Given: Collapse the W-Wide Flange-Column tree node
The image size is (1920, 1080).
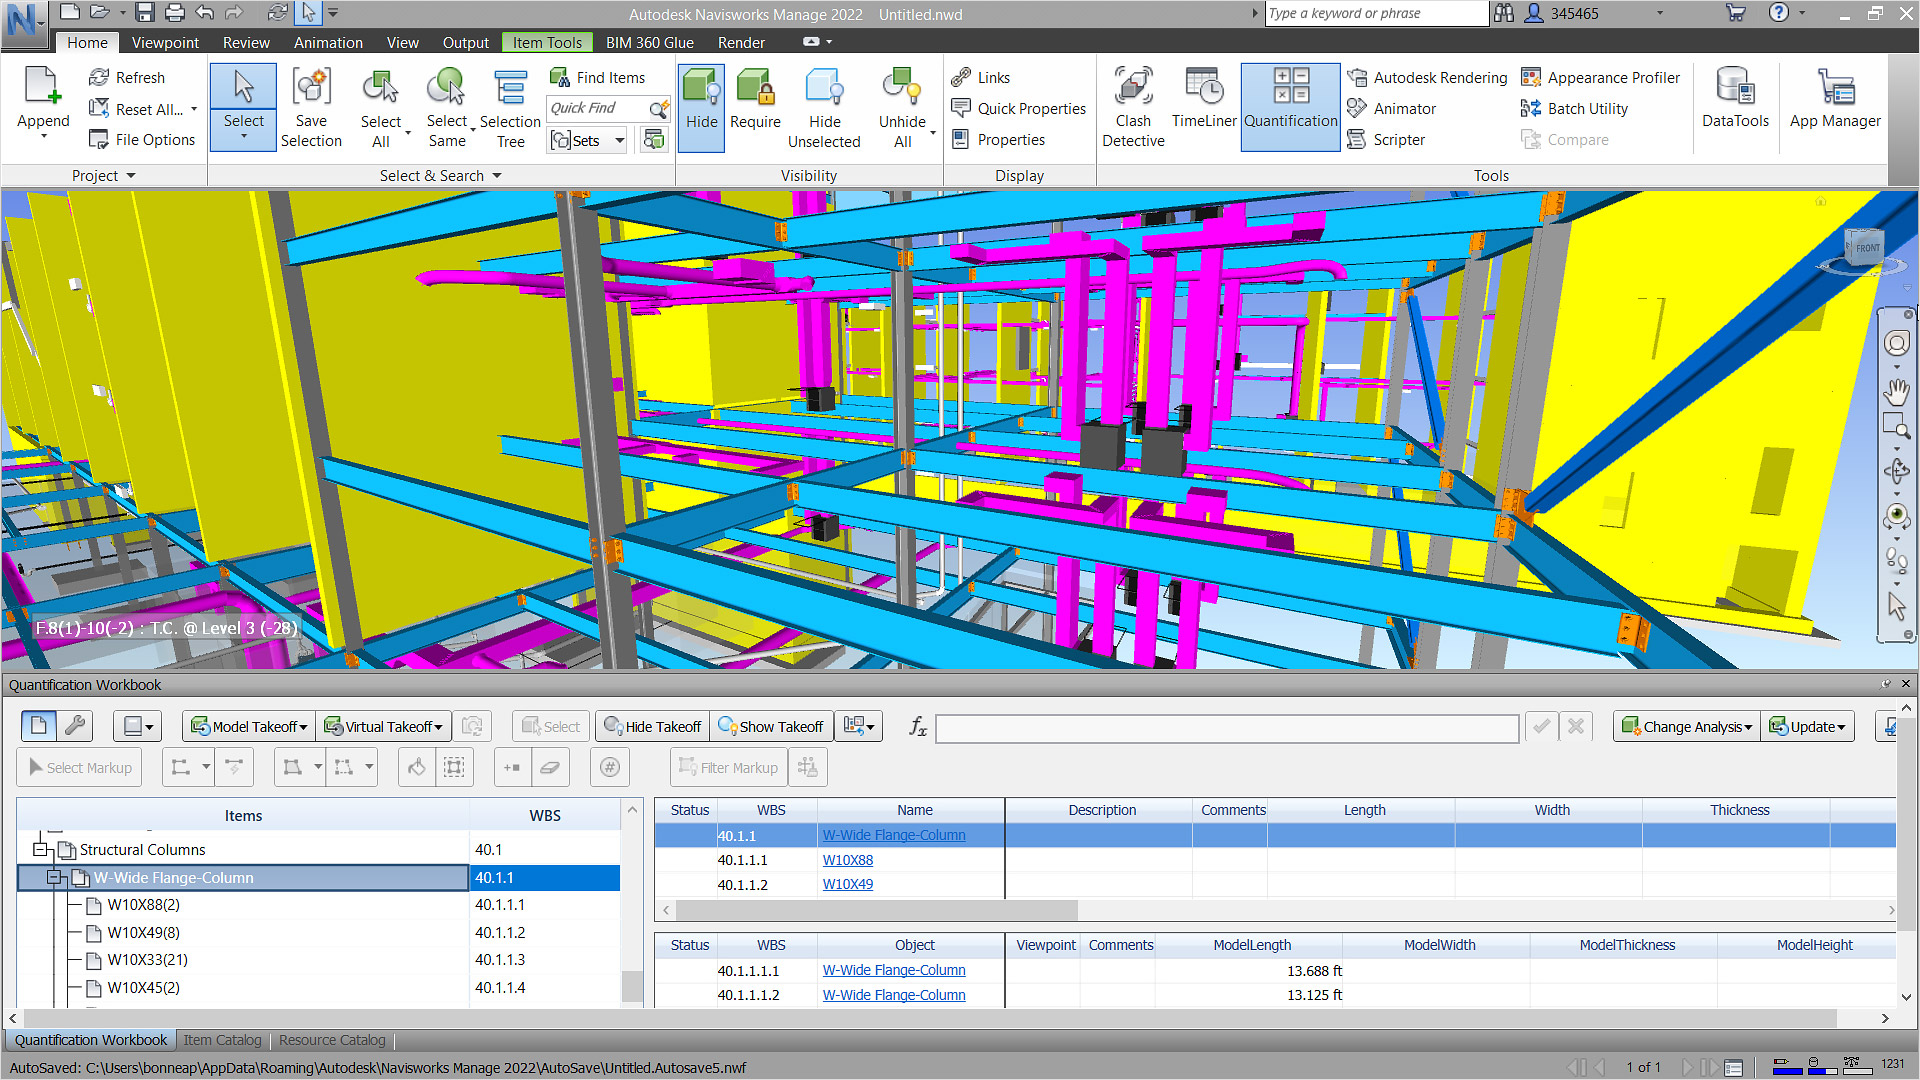Looking at the screenshot, I should [x=55, y=878].
